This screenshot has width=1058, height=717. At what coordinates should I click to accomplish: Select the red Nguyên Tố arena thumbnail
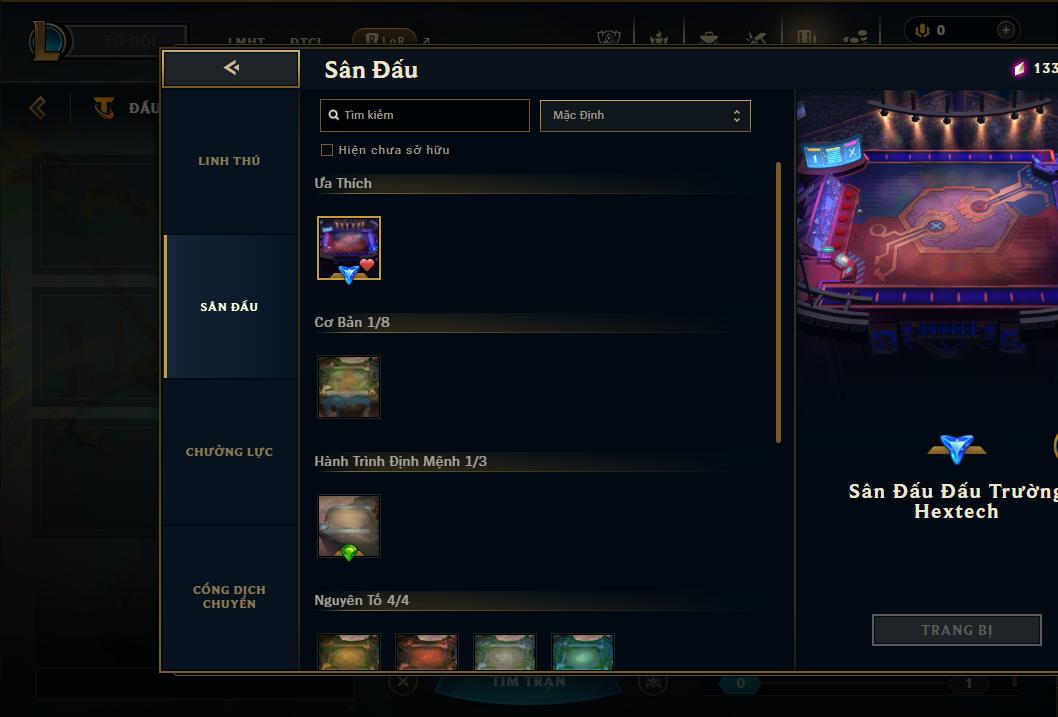[426, 652]
